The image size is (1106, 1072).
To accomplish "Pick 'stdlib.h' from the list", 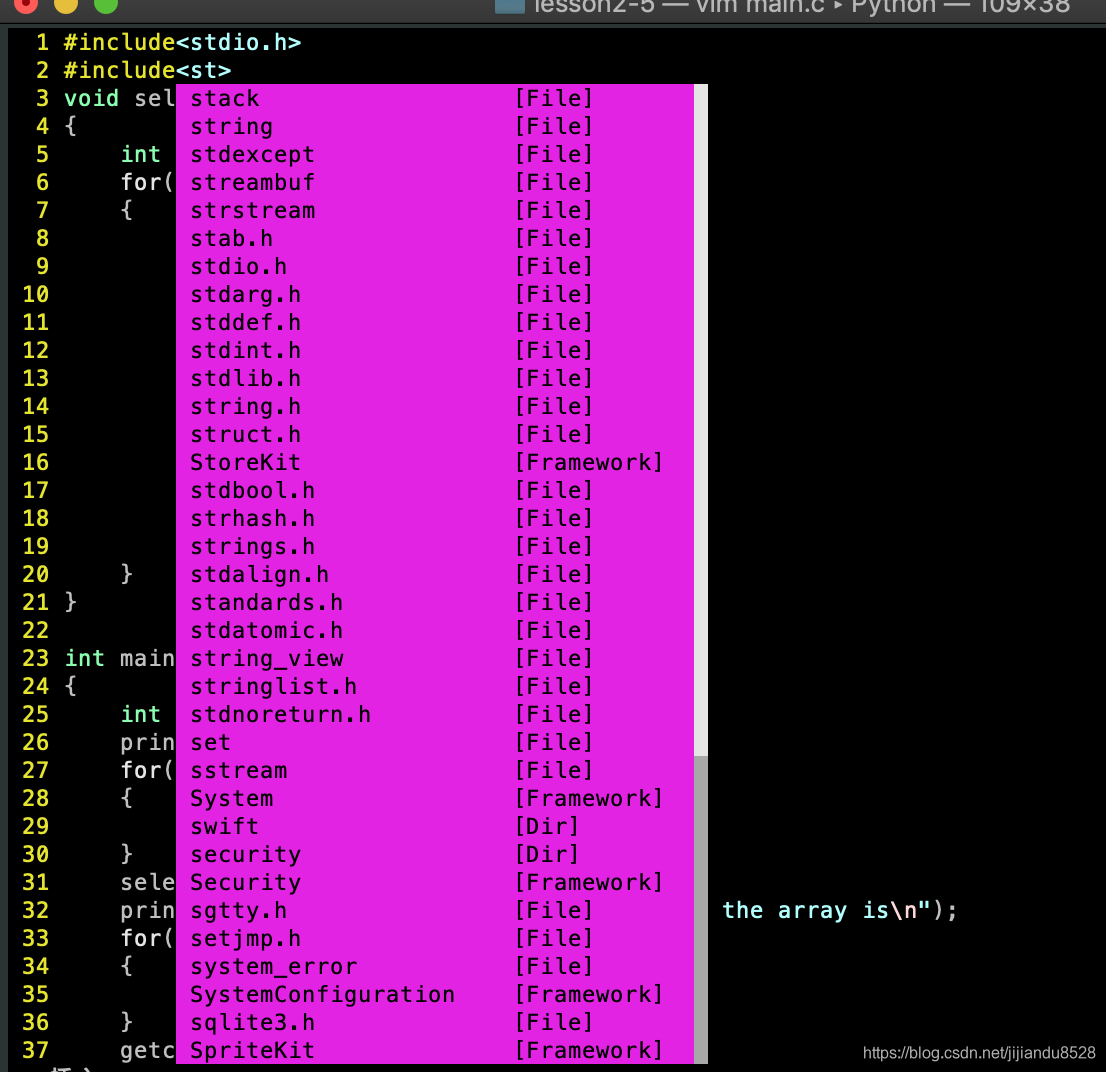I will pos(434,378).
